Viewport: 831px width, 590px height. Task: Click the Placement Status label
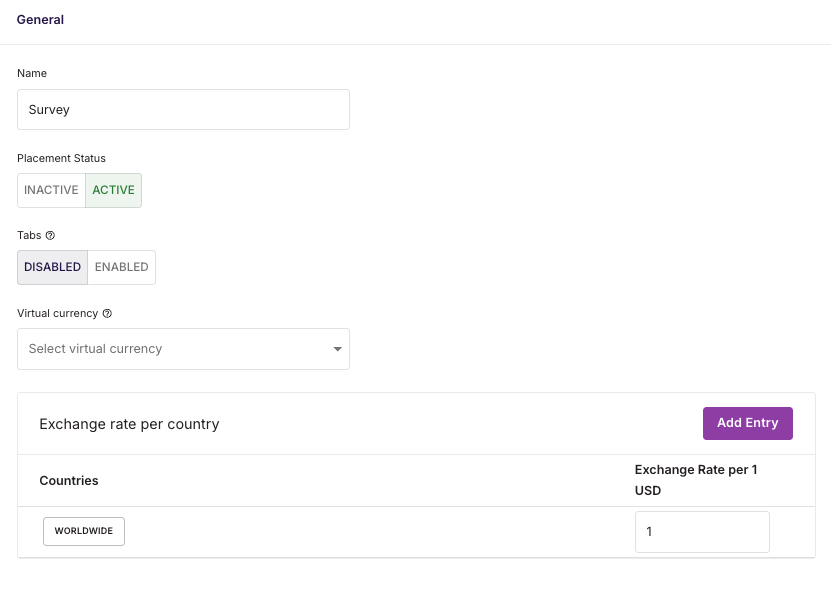click(61, 158)
